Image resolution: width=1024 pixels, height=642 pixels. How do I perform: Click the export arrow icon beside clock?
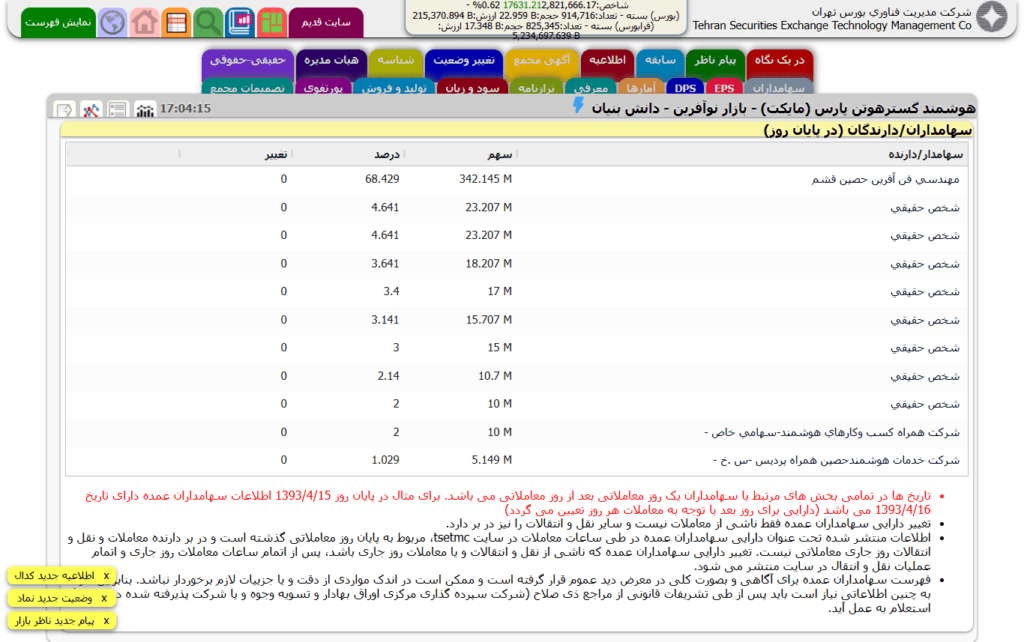click(64, 110)
